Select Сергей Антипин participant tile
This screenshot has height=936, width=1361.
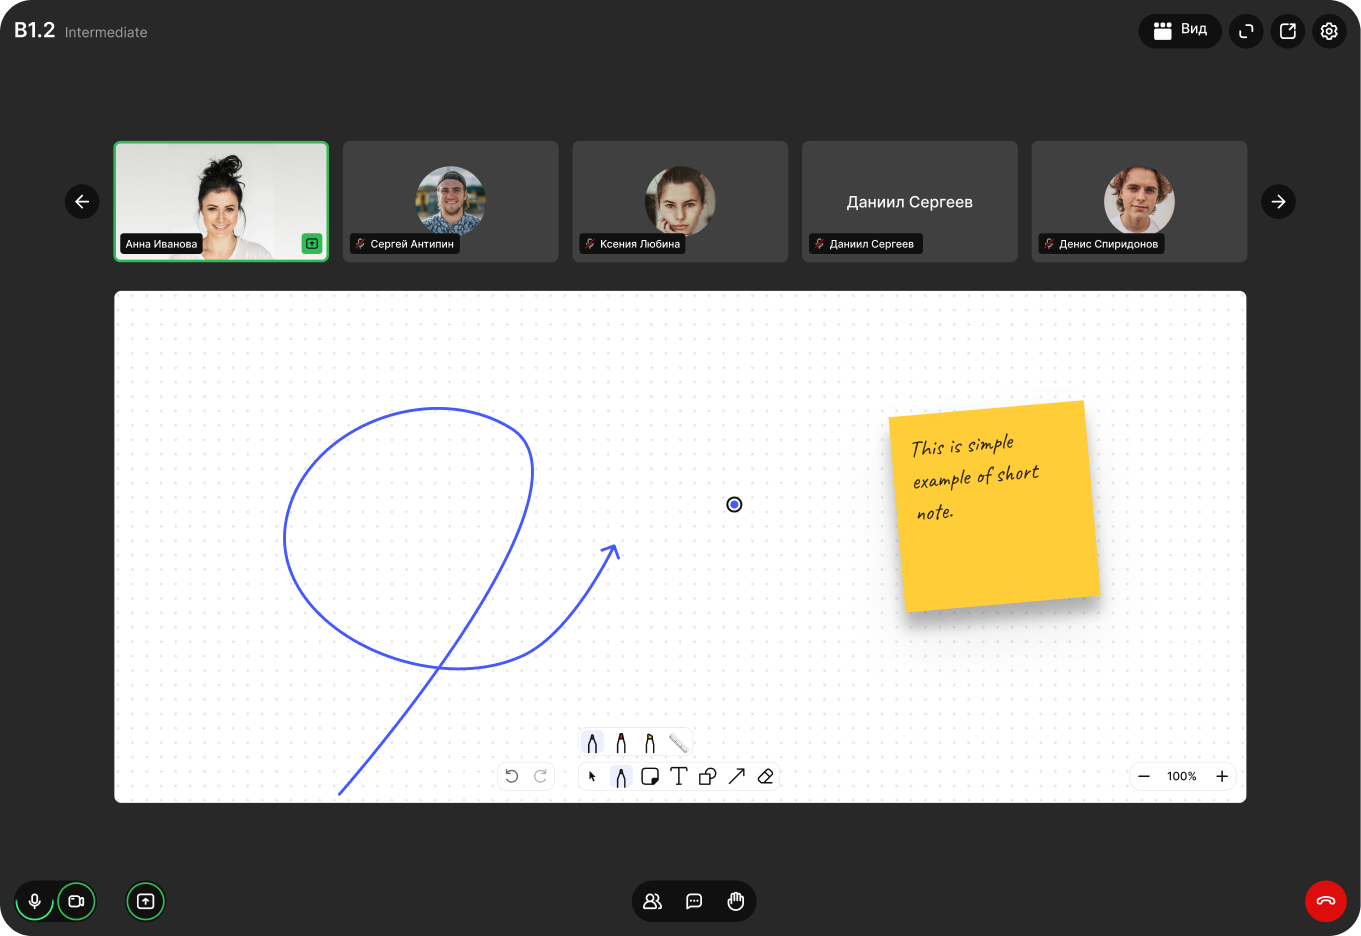click(x=451, y=201)
